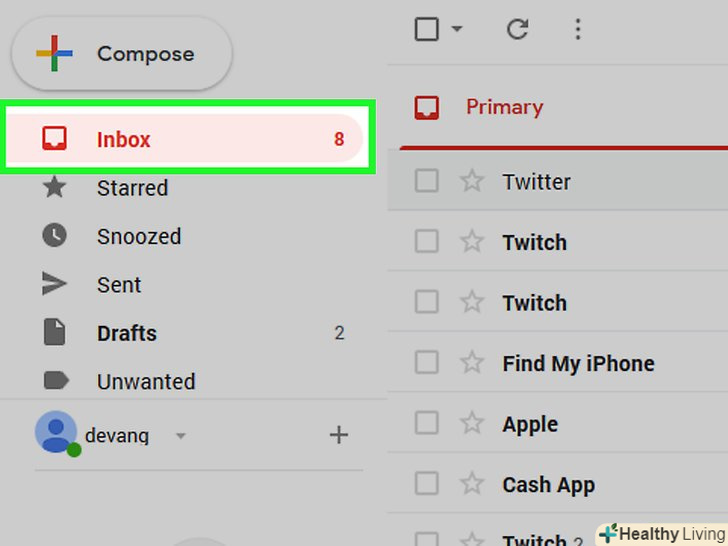Click the devang profile avatar
The width and height of the screenshot is (728, 546).
(x=56, y=433)
